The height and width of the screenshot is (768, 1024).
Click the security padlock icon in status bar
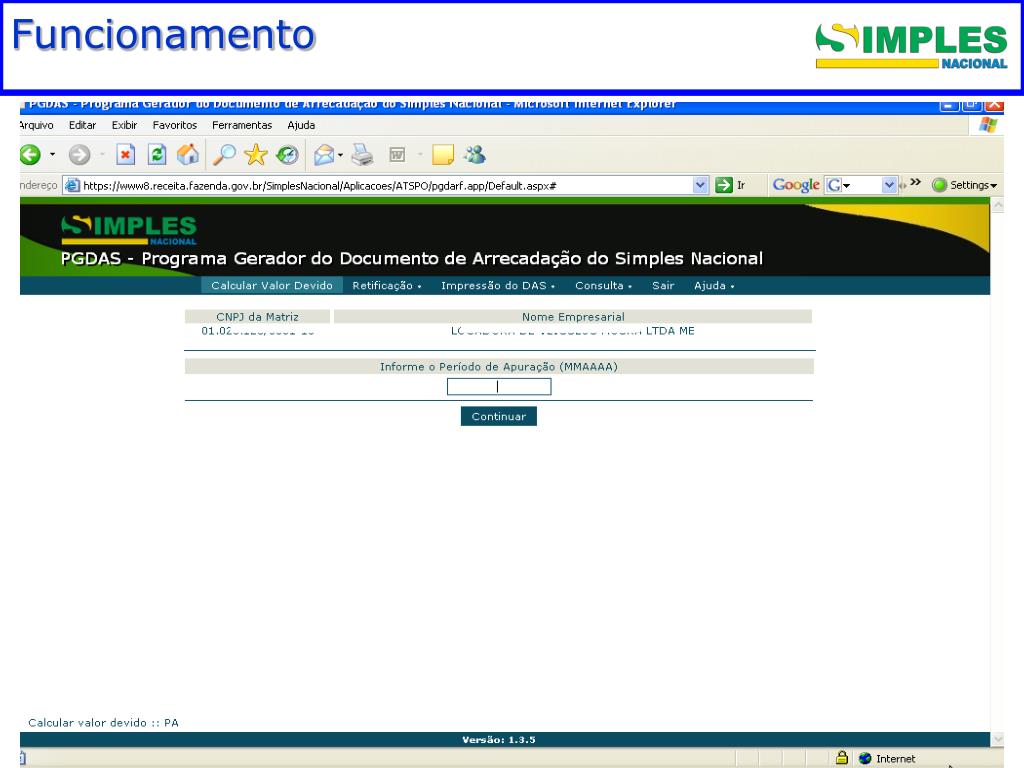842,758
